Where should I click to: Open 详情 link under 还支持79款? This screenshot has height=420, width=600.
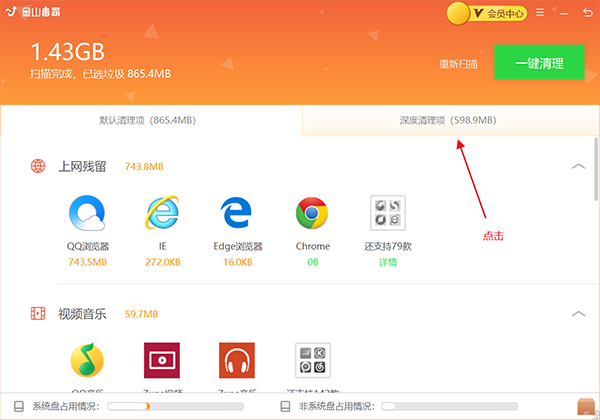coord(388,262)
